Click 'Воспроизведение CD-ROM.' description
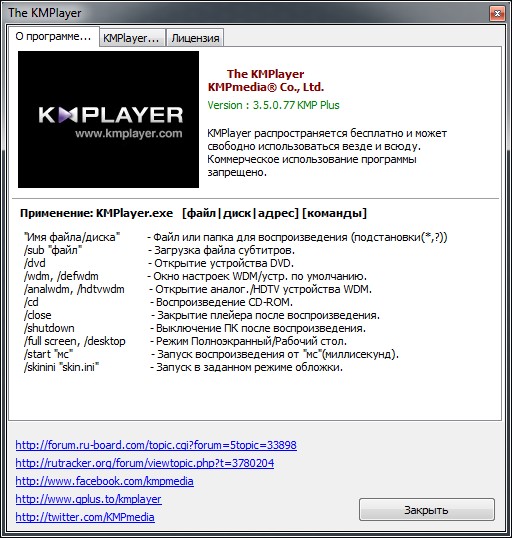 pyautogui.click(x=224, y=302)
